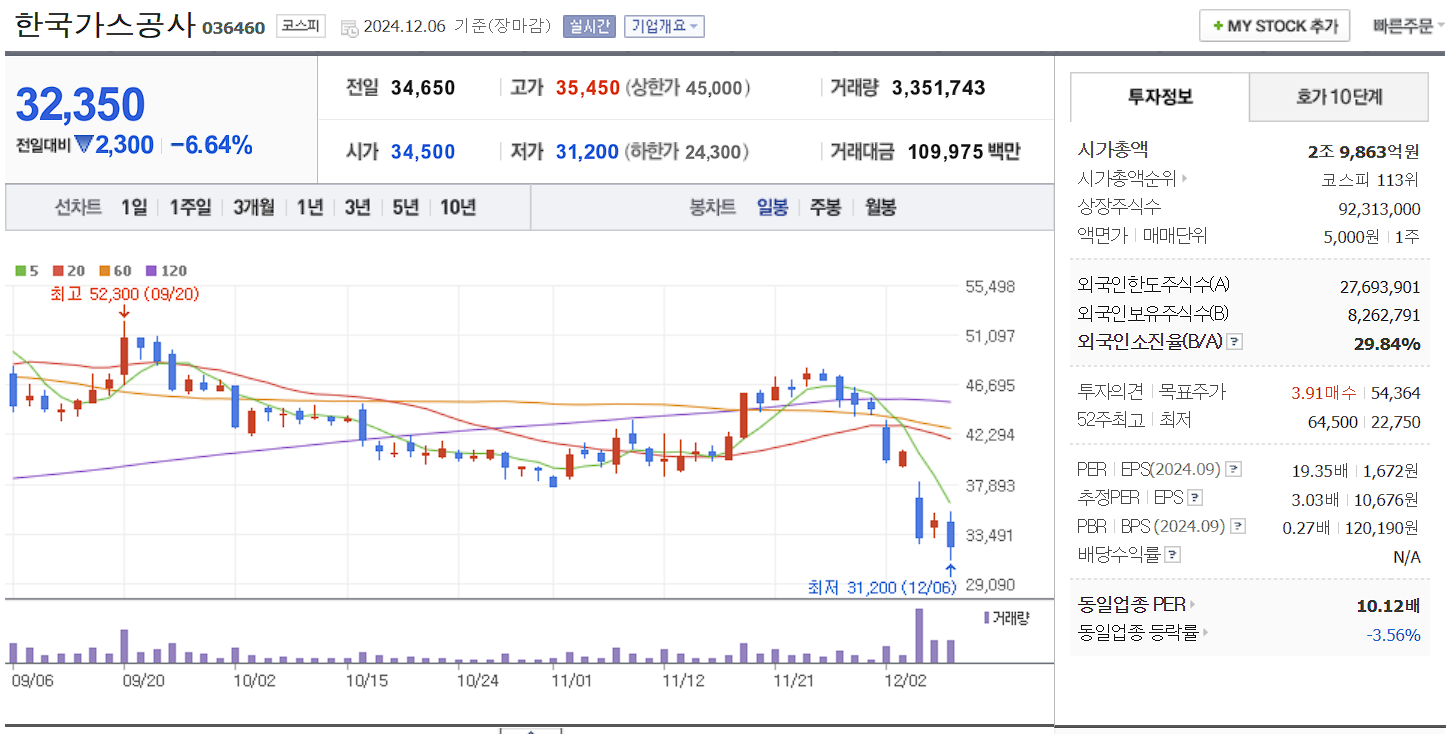Click the help icon next to PBR BPS
The width and height of the screenshot is (1452, 734).
(x=1238, y=526)
